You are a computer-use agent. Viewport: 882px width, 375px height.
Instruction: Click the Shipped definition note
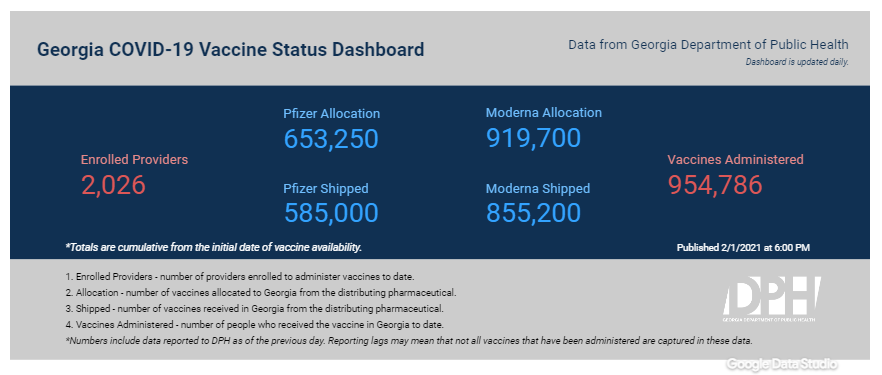point(255,309)
